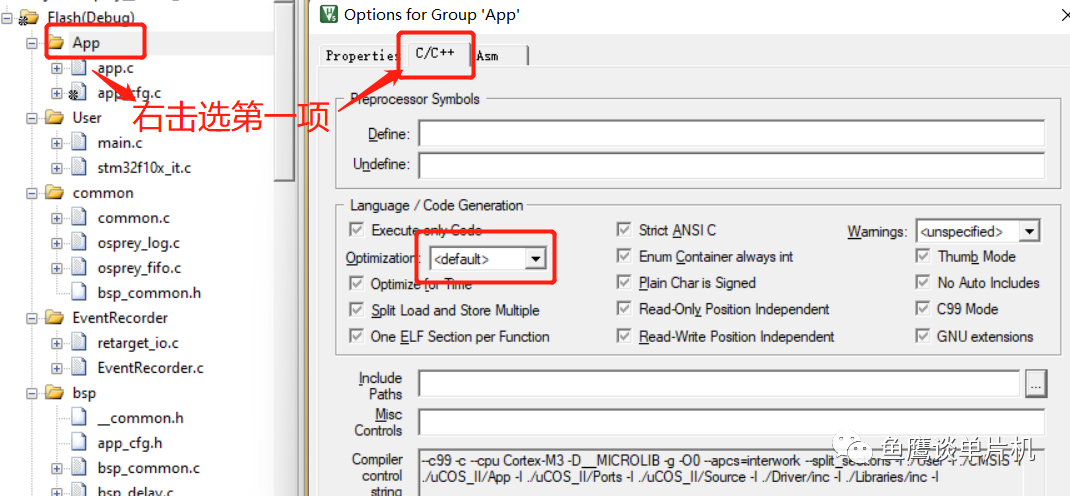The height and width of the screenshot is (496, 1070).
Task: Click the bsp_common.c file icon
Action: click(80, 468)
